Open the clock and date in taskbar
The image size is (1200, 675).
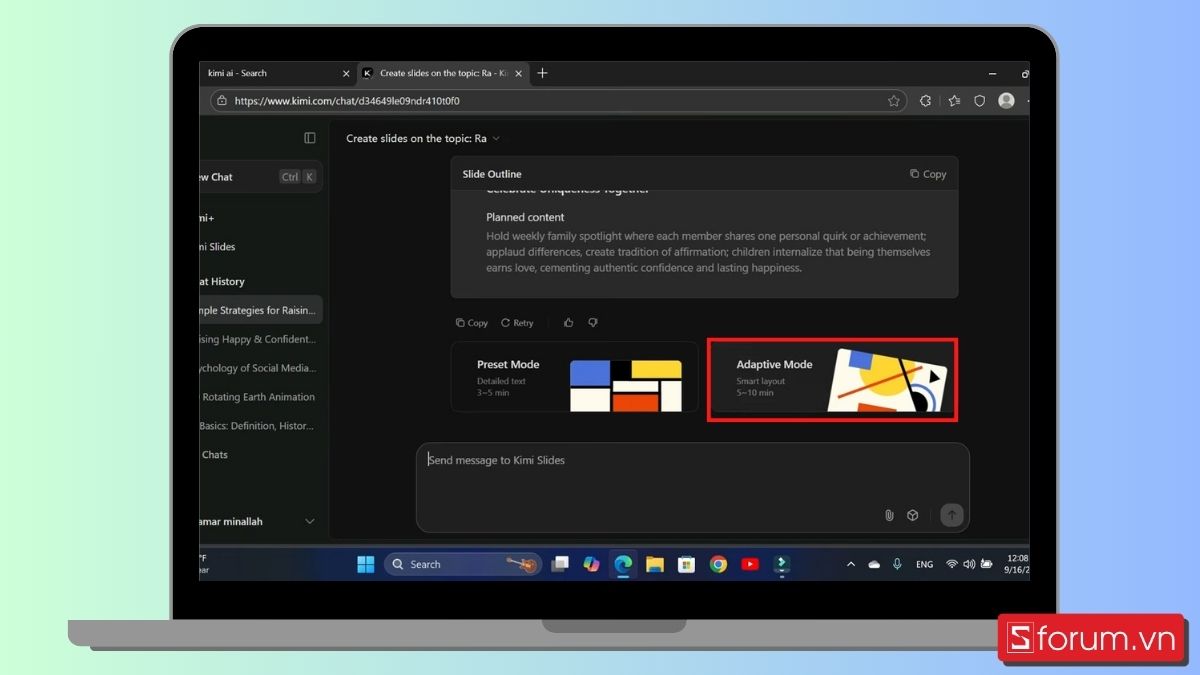(x=1016, y=564)
